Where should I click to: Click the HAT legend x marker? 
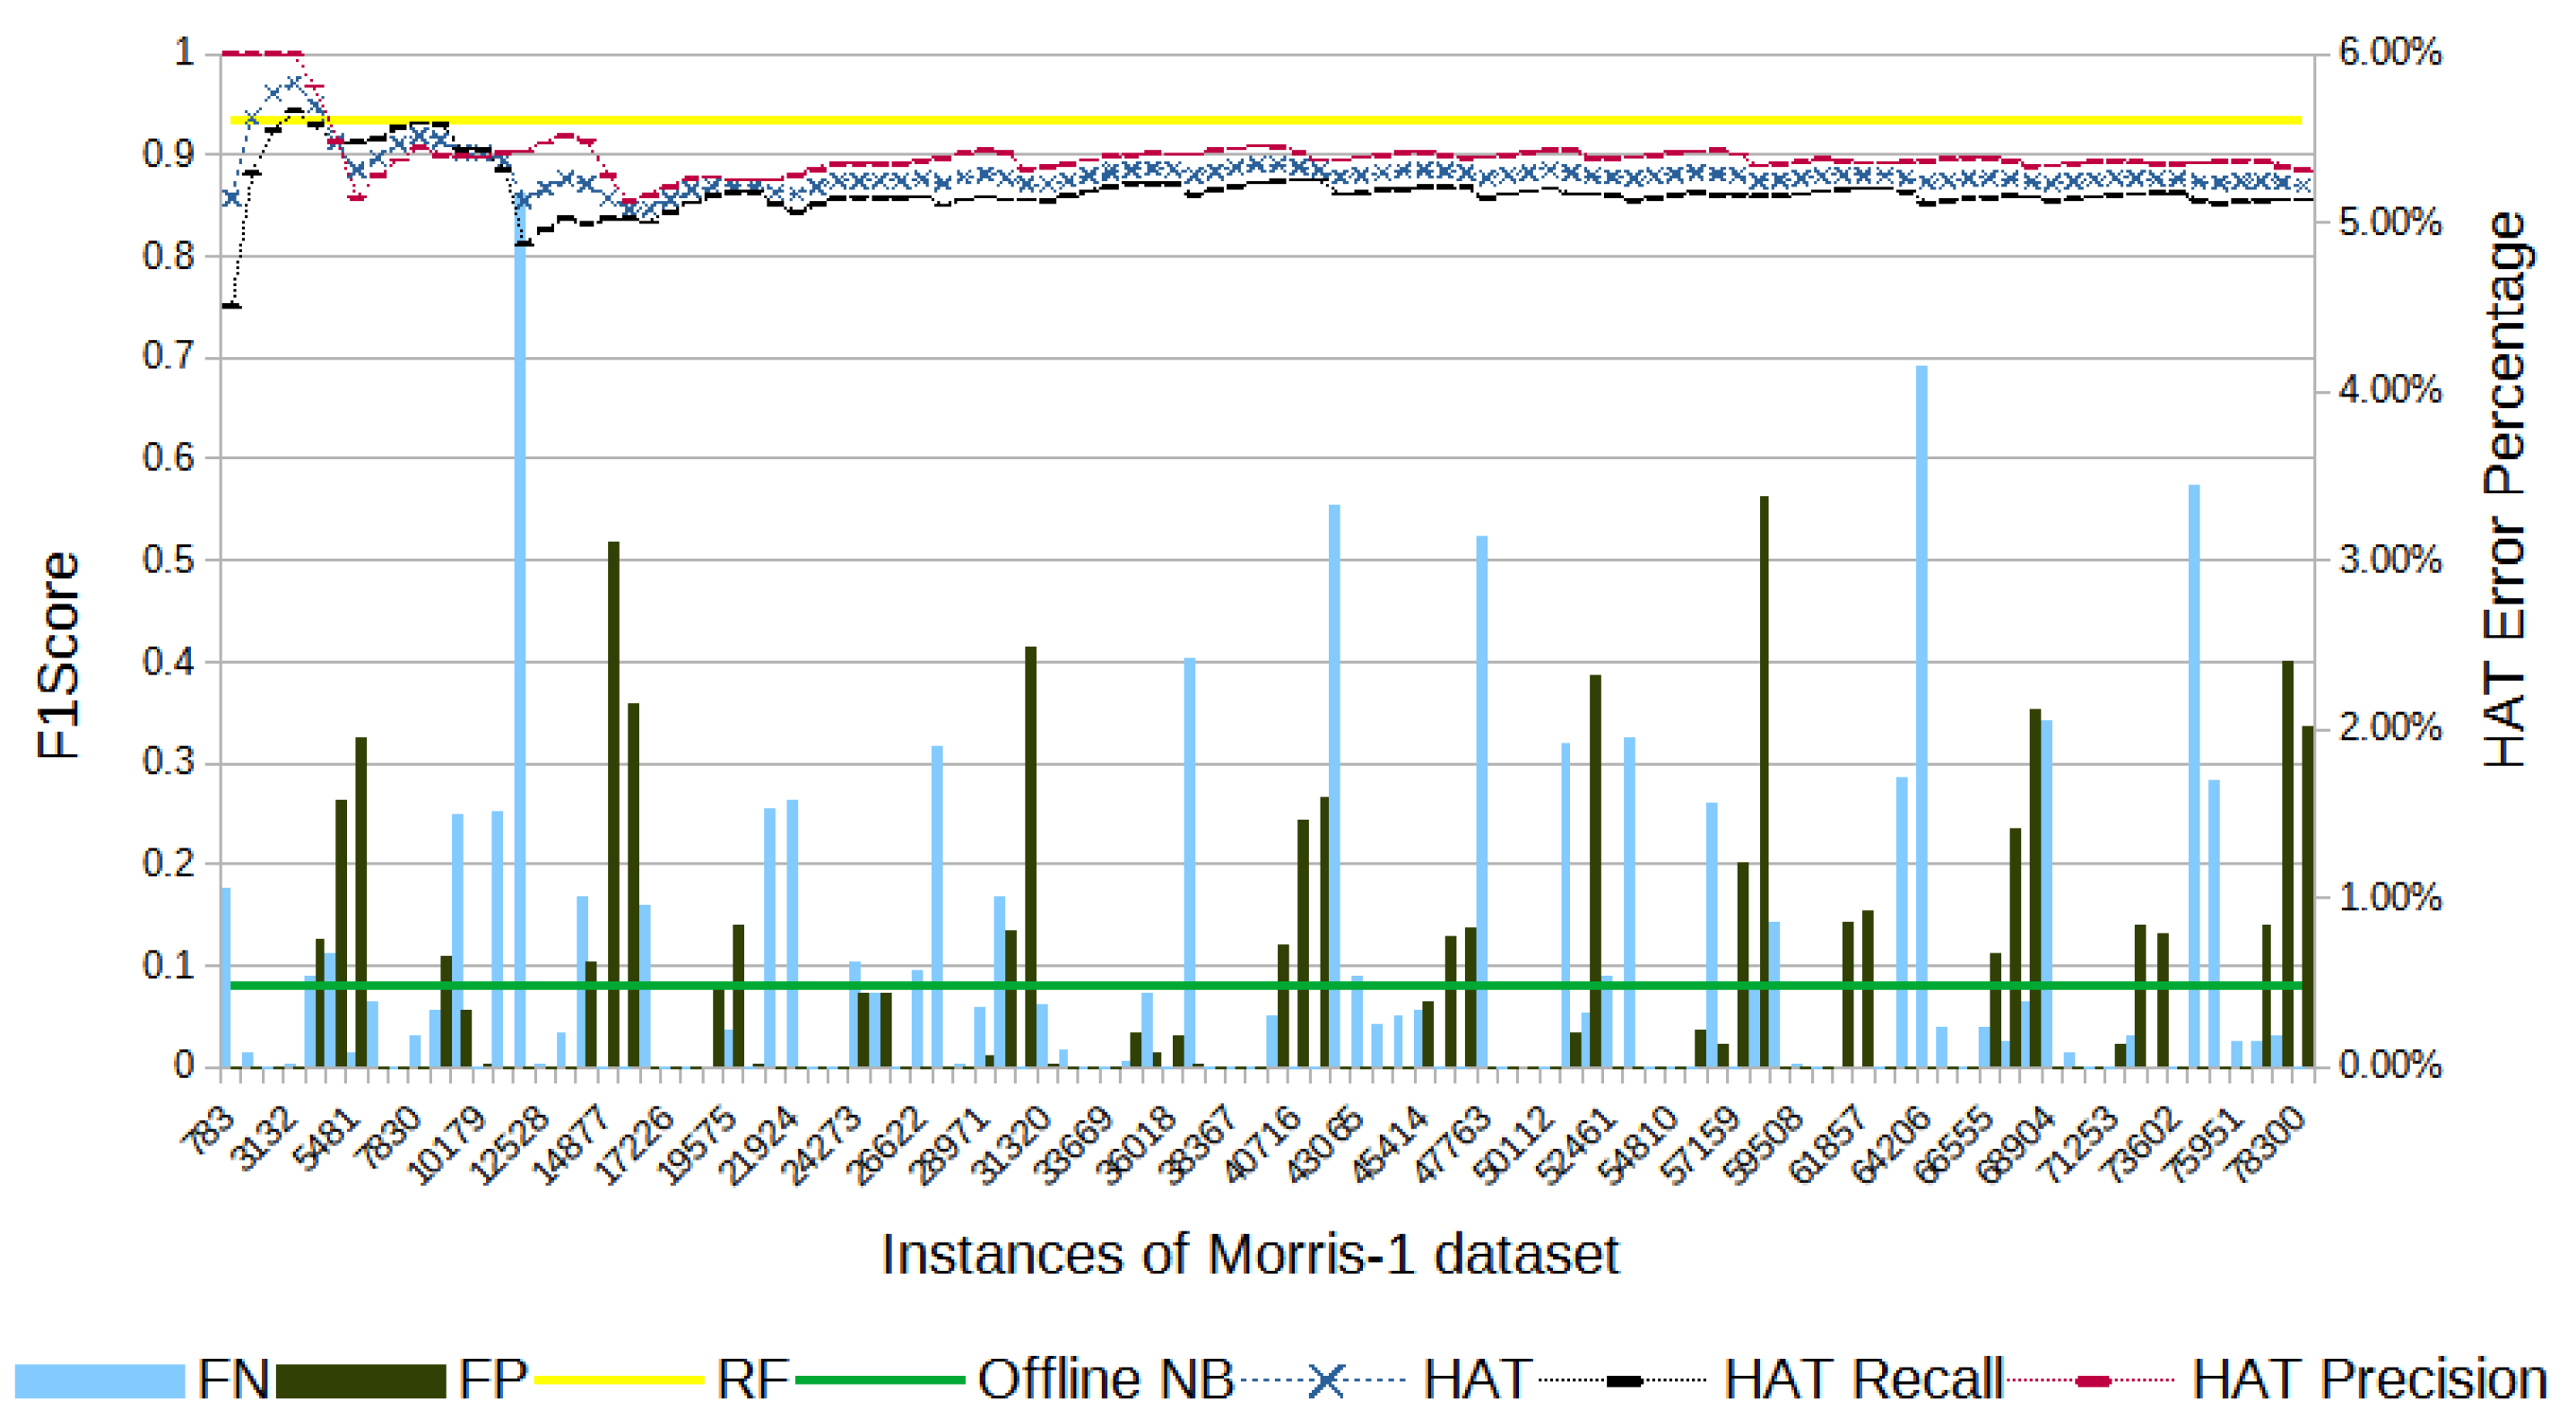point(1326,1380)
